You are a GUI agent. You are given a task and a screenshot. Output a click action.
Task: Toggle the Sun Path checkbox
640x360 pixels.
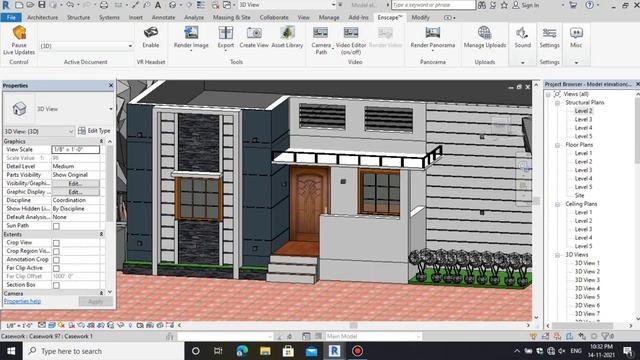click(x=56, y=226)
